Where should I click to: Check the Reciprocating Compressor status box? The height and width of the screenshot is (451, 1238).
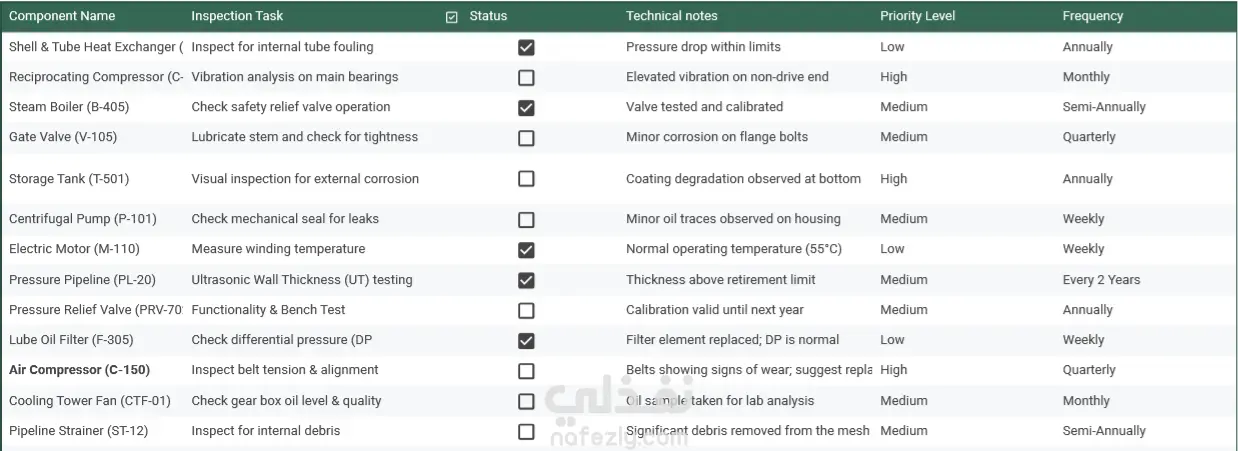pos(526,77)
